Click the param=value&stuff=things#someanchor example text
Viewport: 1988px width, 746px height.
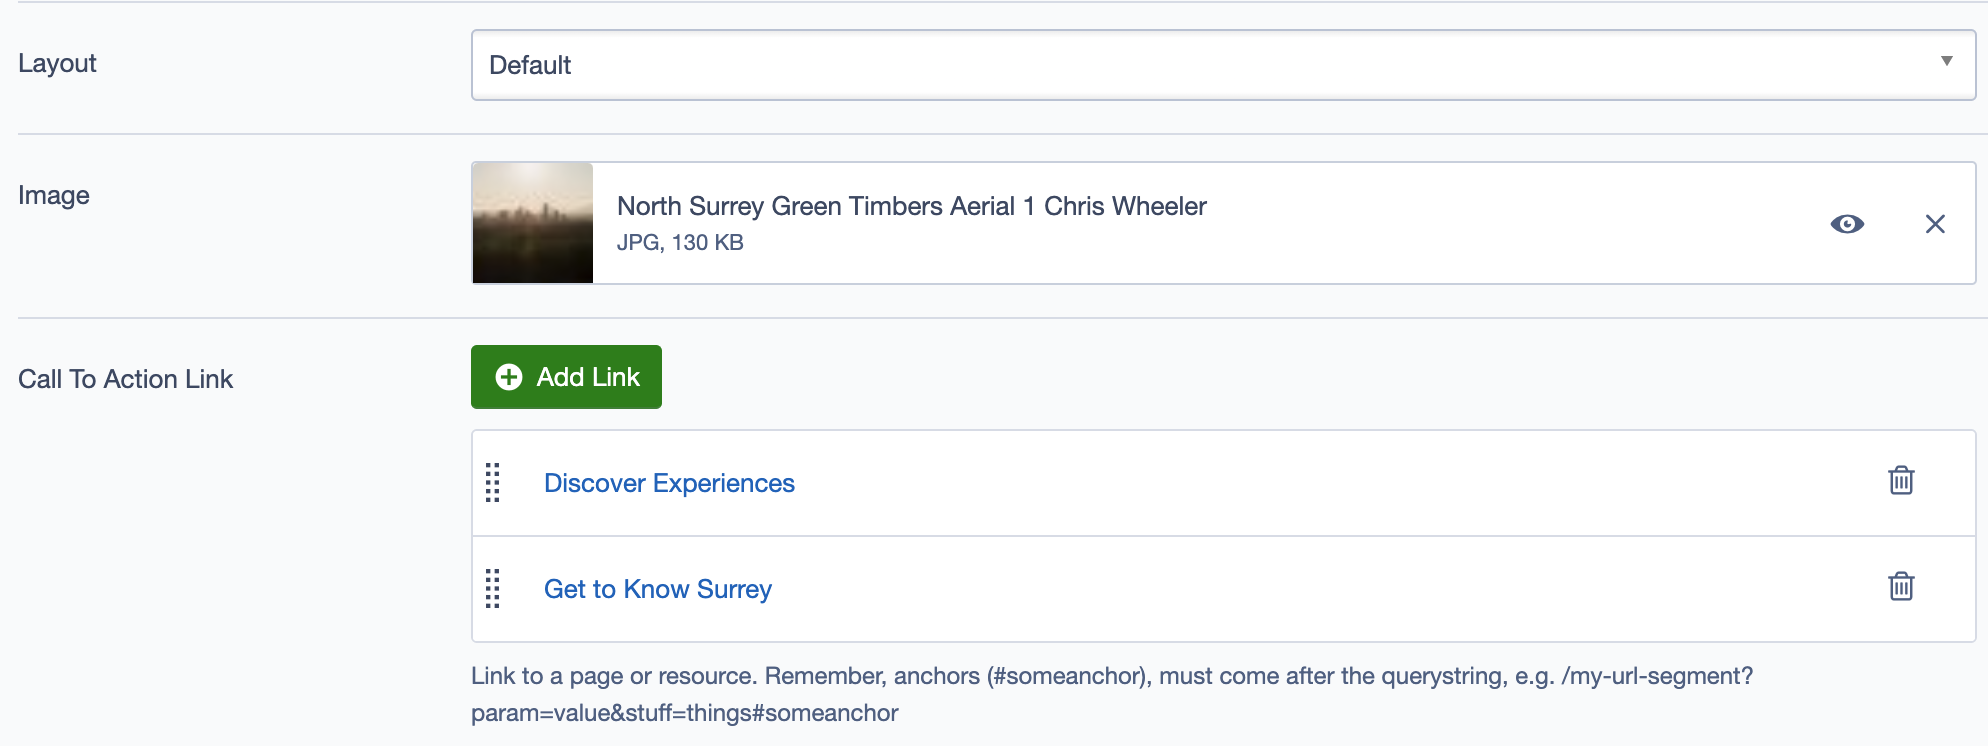(684, 714)
